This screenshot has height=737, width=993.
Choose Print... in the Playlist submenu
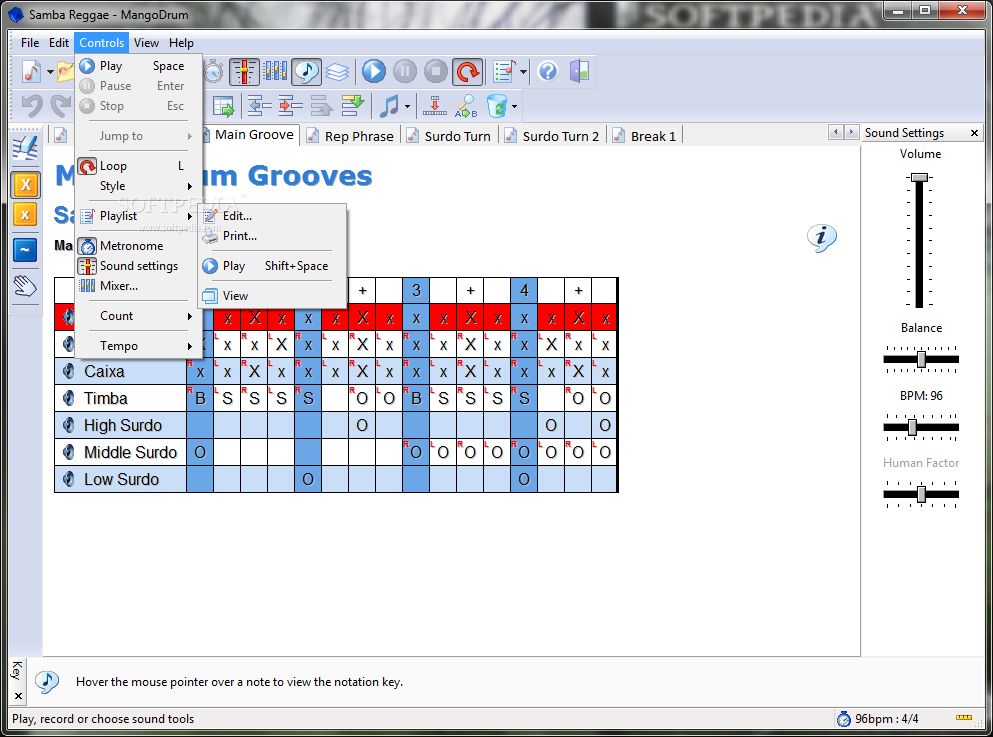(272, 236)
